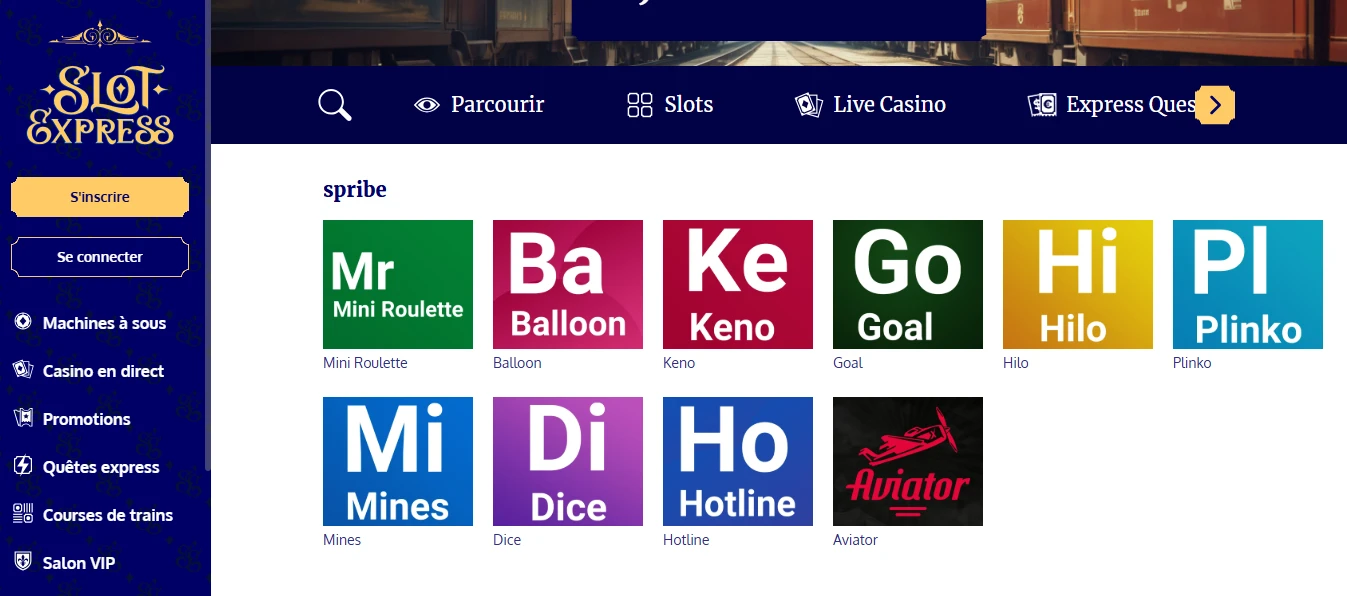Select the Slots grid icon
This screenshot has width=1347, height=596.
pos(640,105)
